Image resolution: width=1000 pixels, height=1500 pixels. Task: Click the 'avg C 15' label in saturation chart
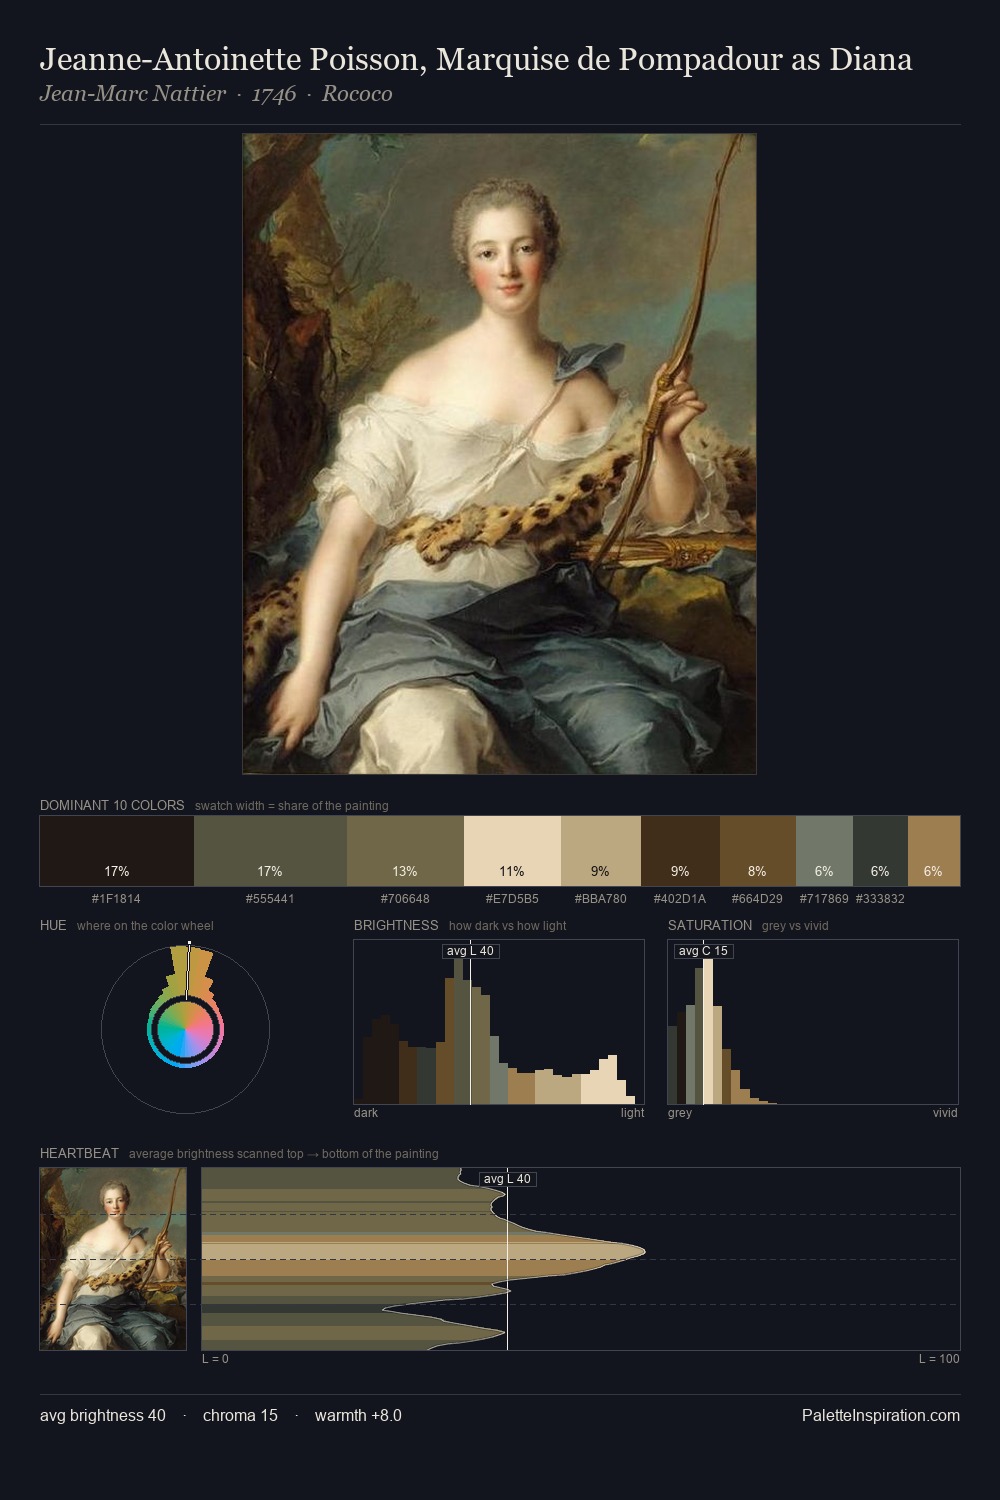pos(703,951)
